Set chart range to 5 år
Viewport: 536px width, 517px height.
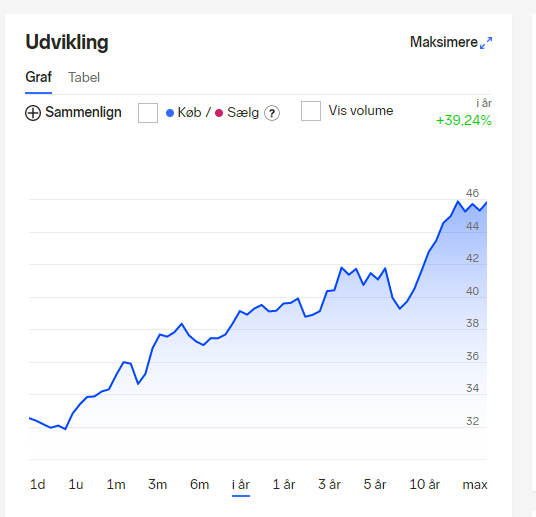click(x=375, y=485)
